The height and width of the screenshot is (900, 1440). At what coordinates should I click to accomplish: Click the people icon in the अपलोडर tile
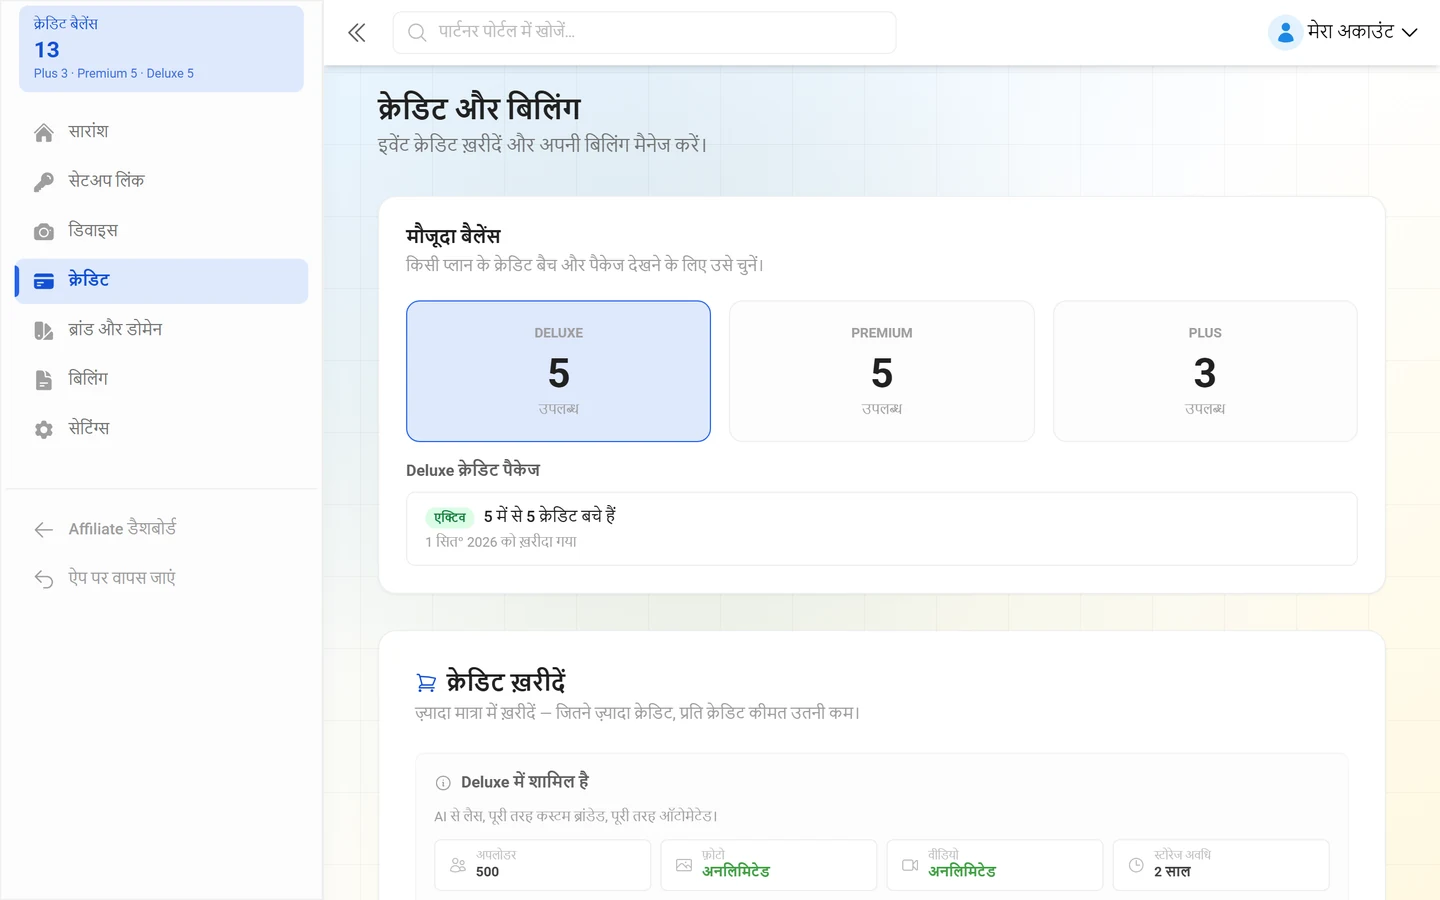(458, 865)
